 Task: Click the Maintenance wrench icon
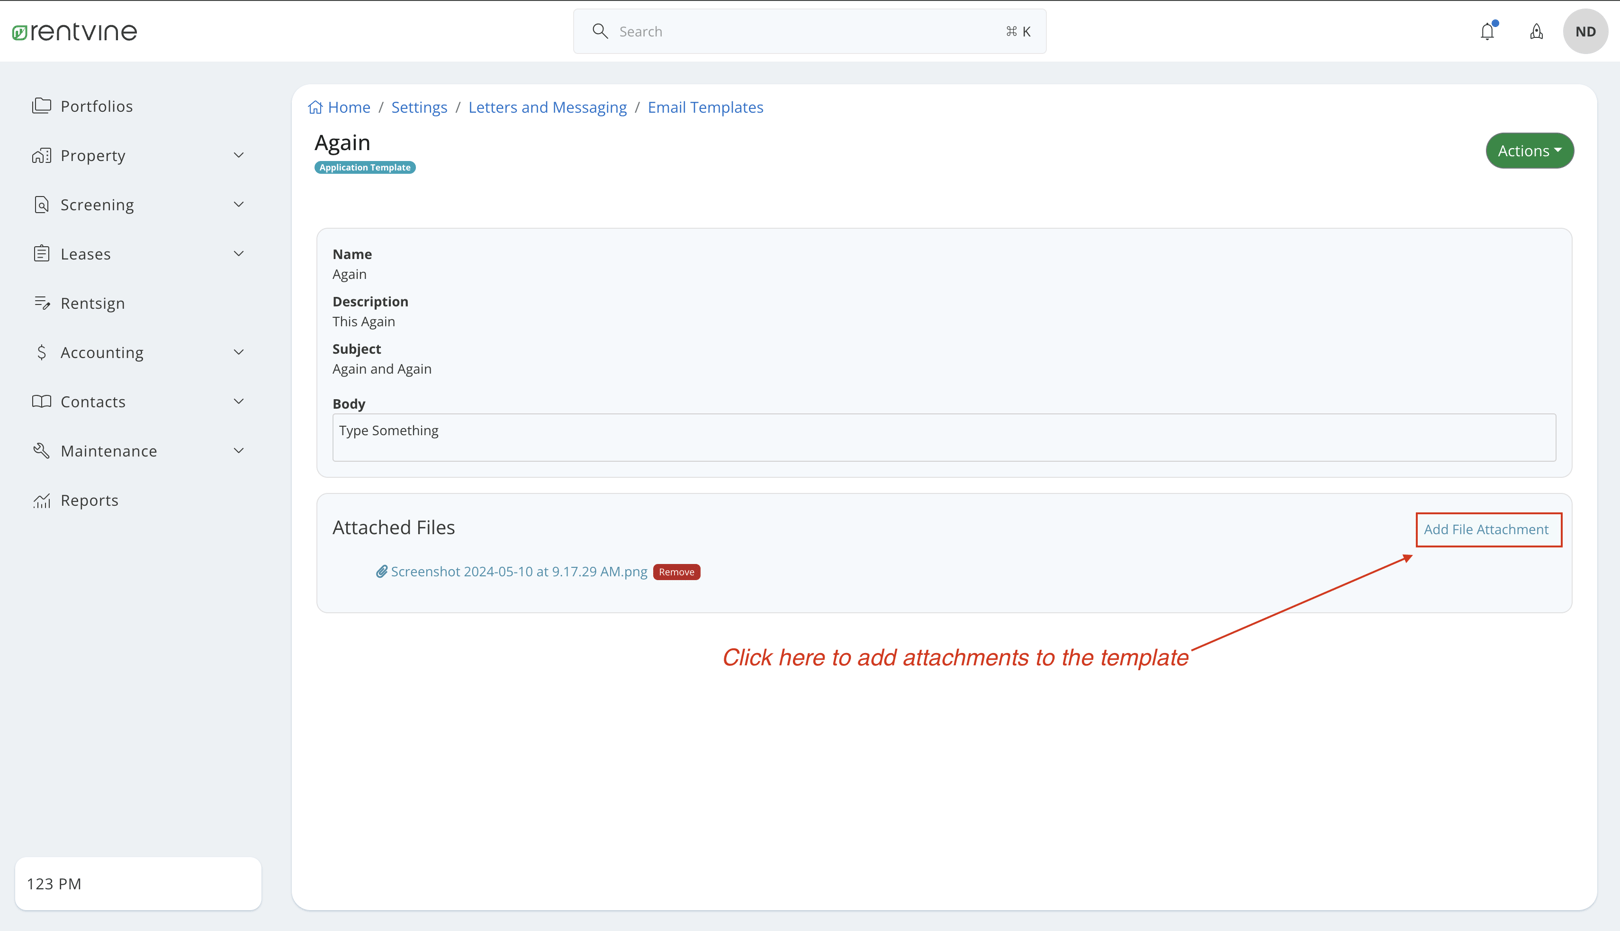41,450
